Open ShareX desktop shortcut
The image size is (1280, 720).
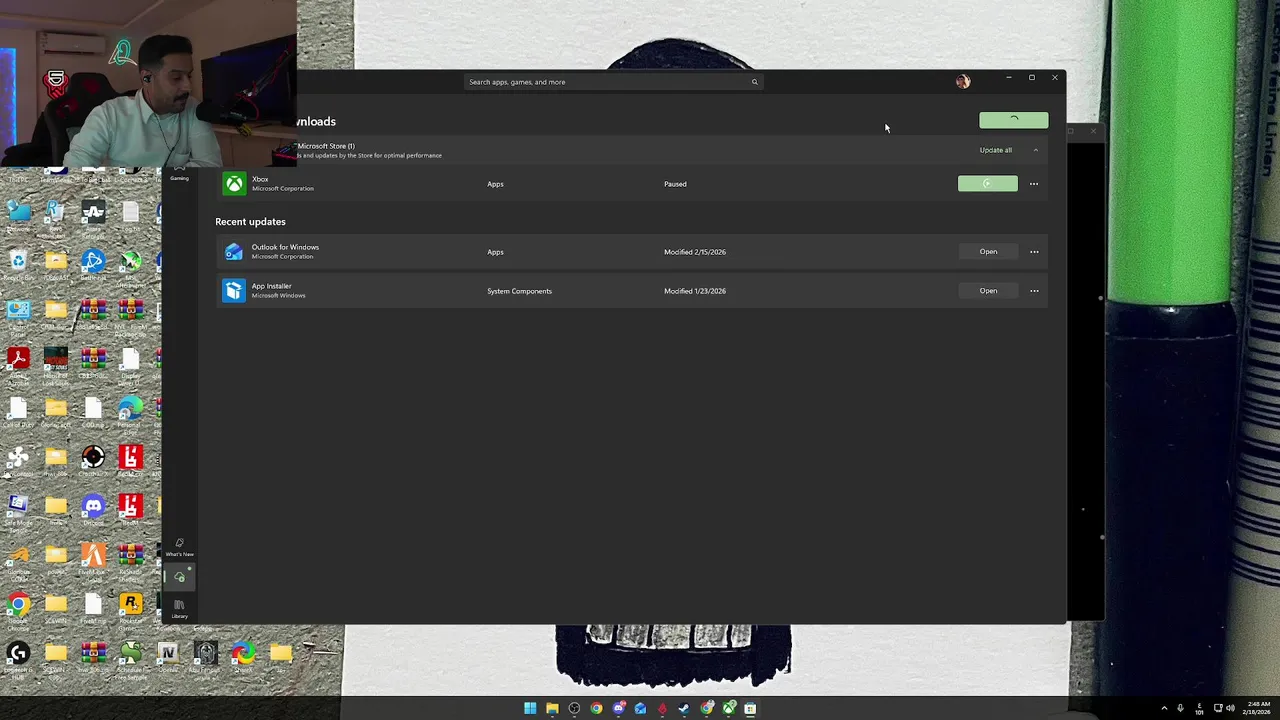(242, 657)
